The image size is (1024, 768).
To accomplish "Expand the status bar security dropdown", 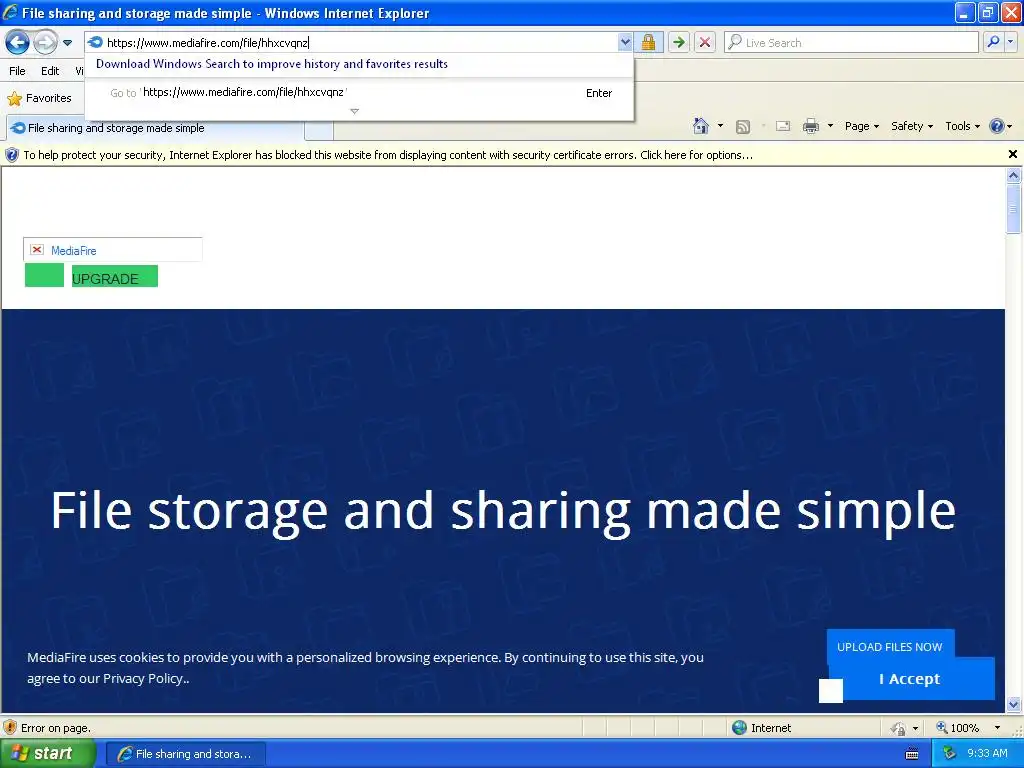I will (x=916, y=728).
